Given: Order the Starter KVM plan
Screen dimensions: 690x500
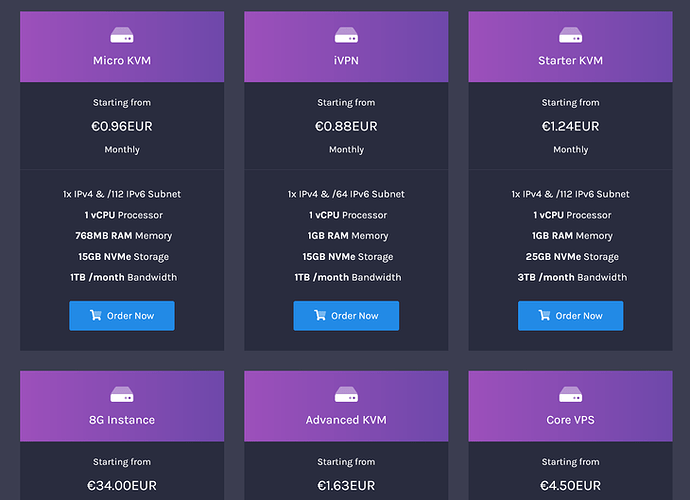Looking at the screenshot, I should point(570,316).
